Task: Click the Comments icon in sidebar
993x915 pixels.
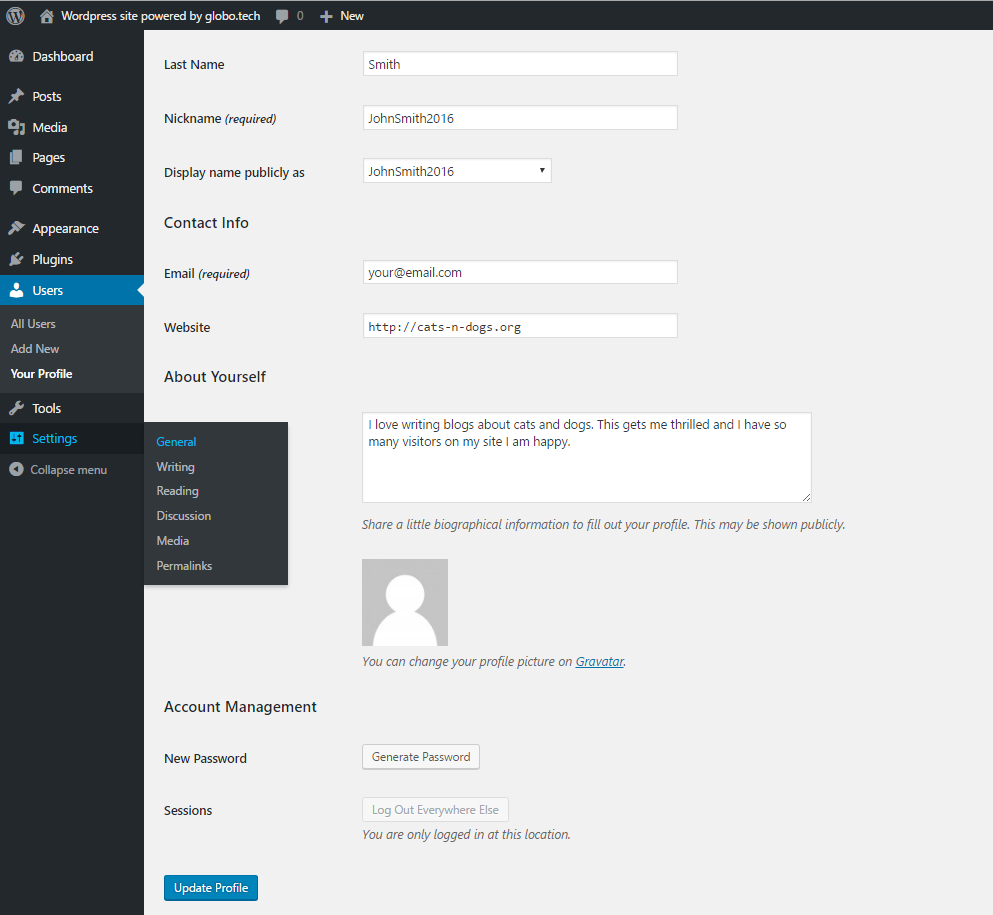Action: pyautogui.click(x=16, y=188)
